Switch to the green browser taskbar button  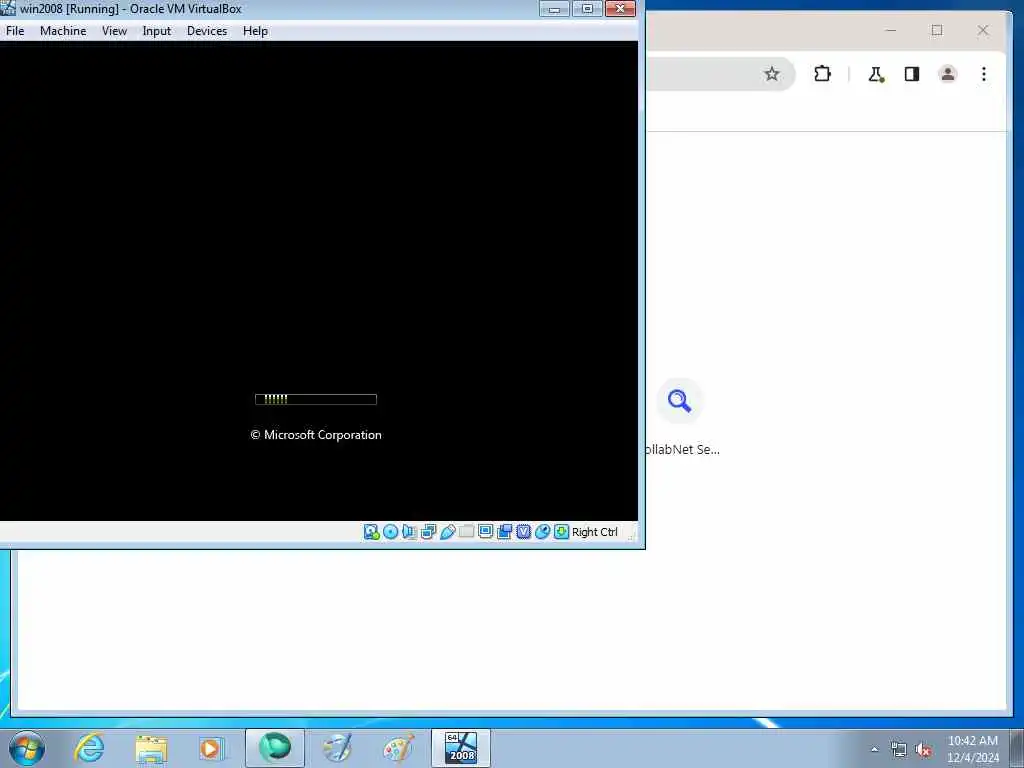(275, 748)
